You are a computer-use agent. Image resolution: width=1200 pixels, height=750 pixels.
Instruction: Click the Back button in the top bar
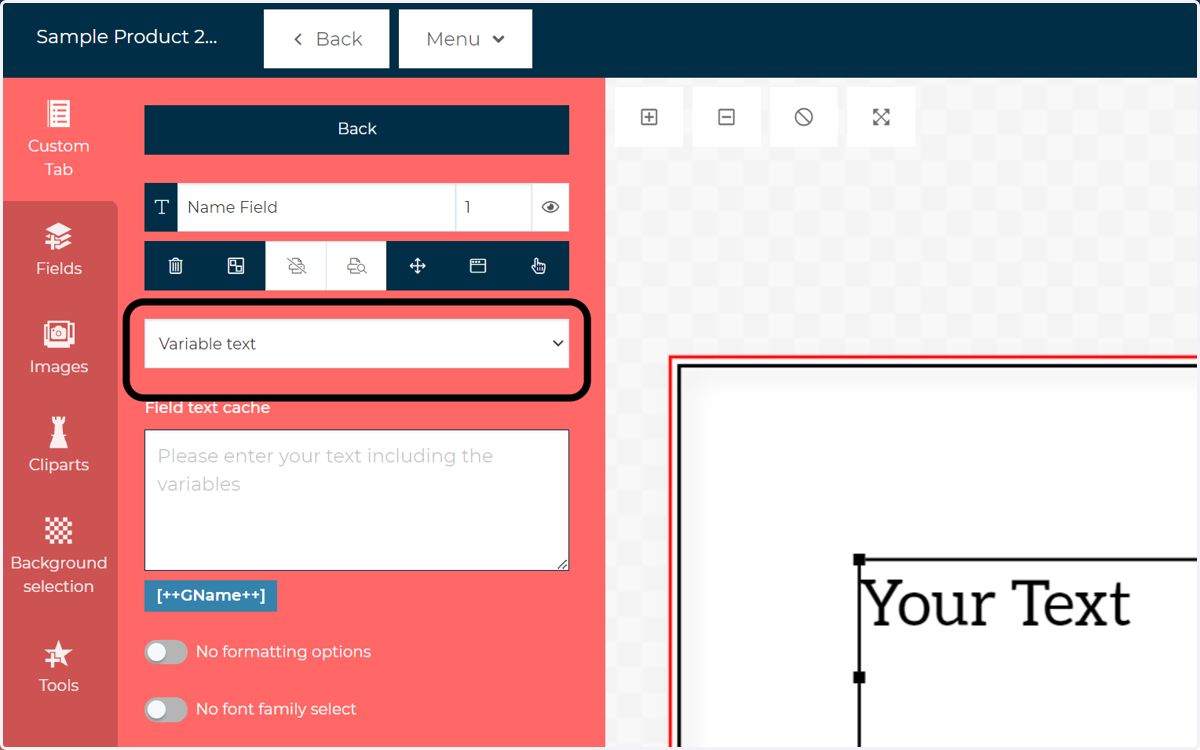pos(326,39)
